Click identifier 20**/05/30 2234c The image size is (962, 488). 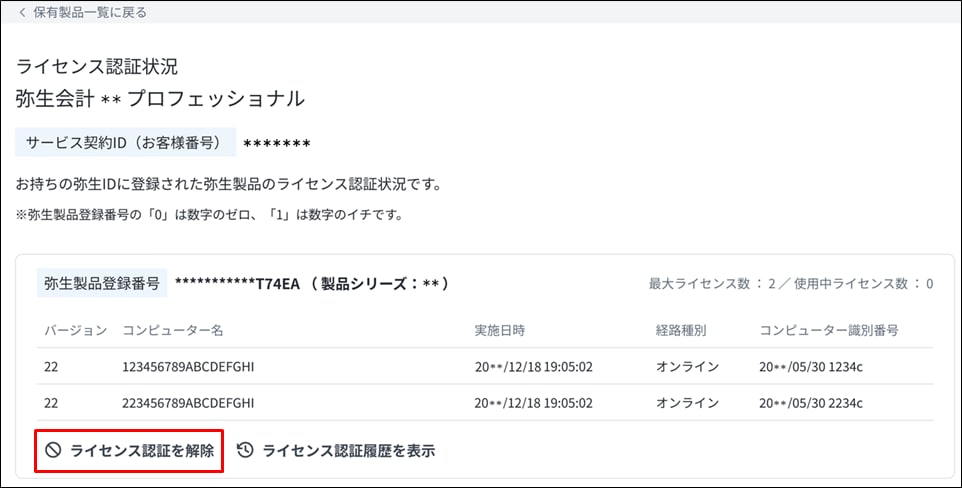tap(811, 403)
